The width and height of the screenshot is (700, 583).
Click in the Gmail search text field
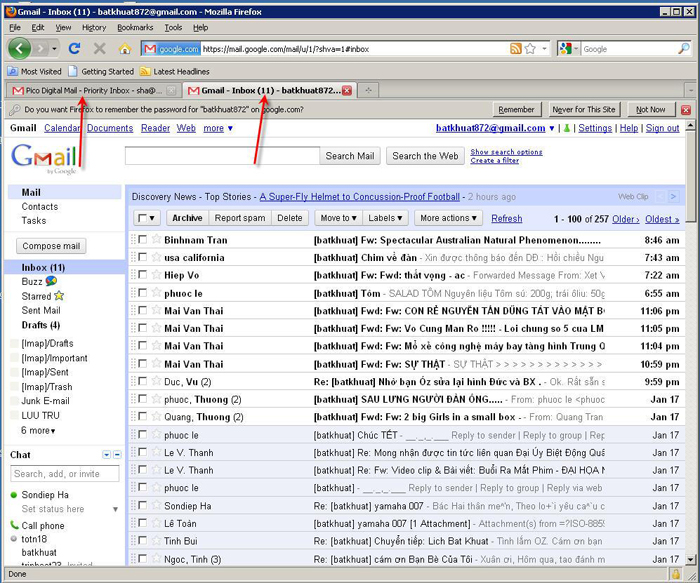pyautogui.click(x=222, y=156)
